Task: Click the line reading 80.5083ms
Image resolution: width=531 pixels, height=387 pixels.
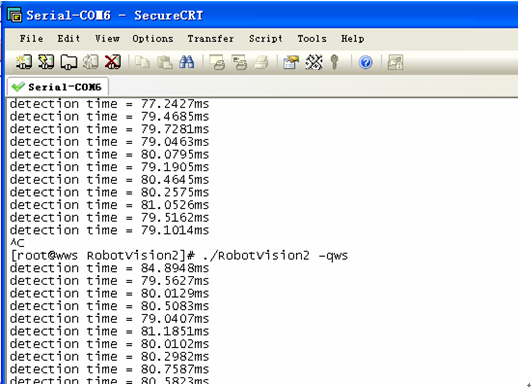Action: [109, 306]
